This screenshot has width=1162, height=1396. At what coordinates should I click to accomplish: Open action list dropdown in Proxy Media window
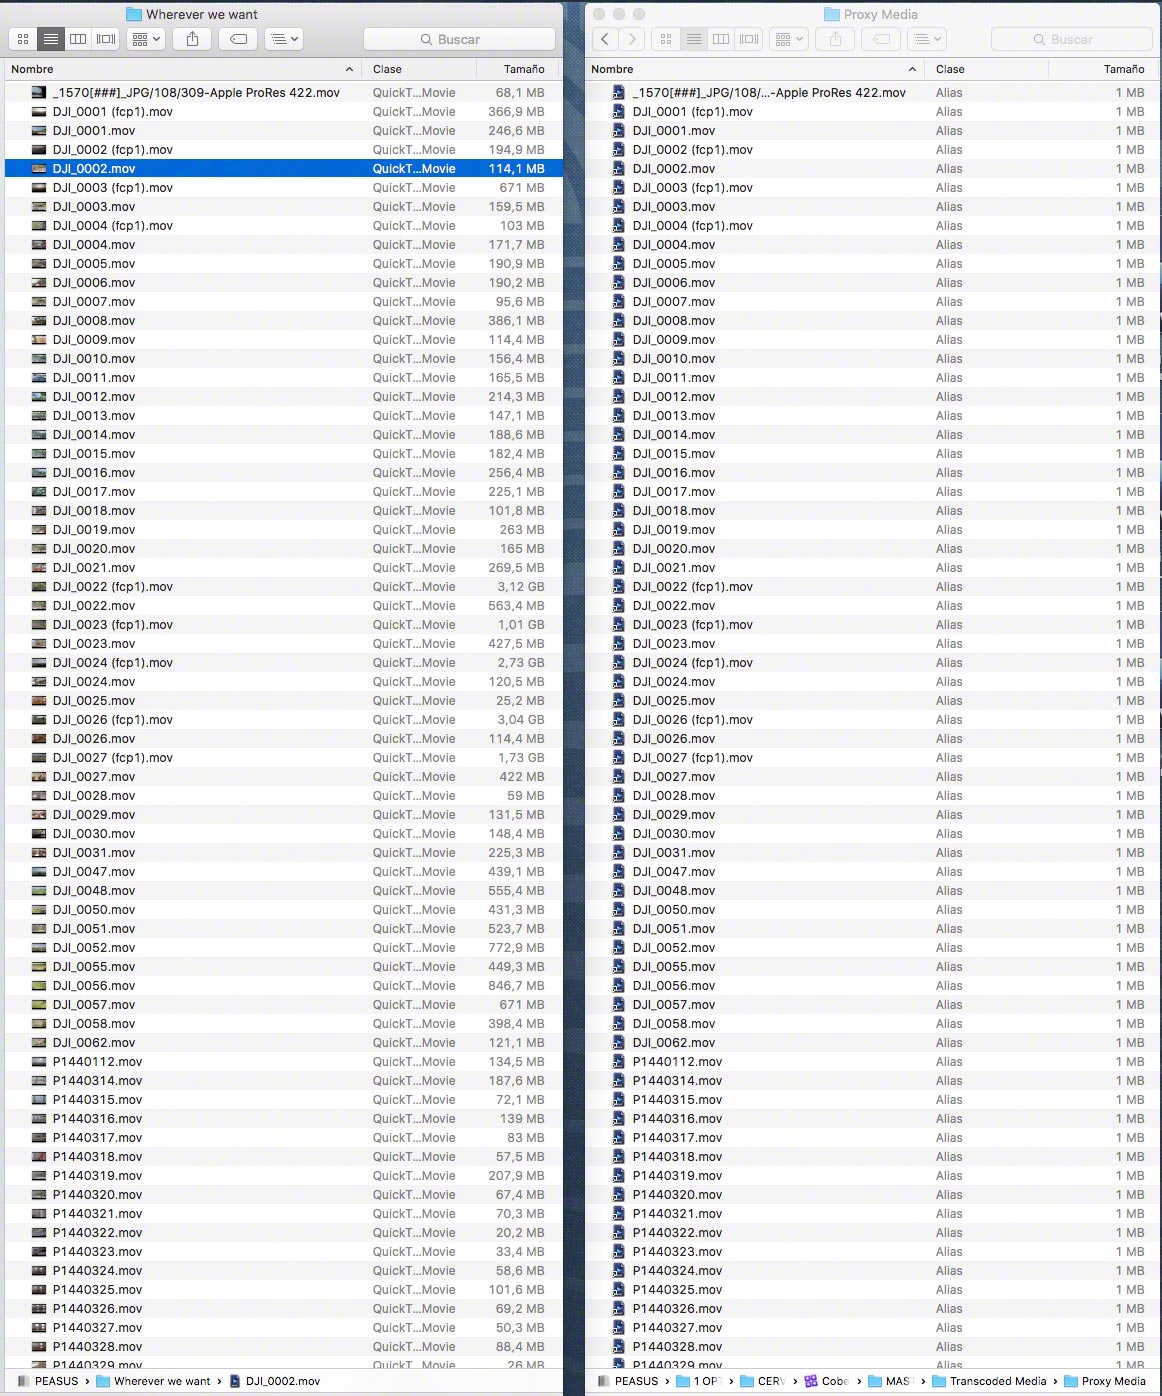[x=927, y=39]
